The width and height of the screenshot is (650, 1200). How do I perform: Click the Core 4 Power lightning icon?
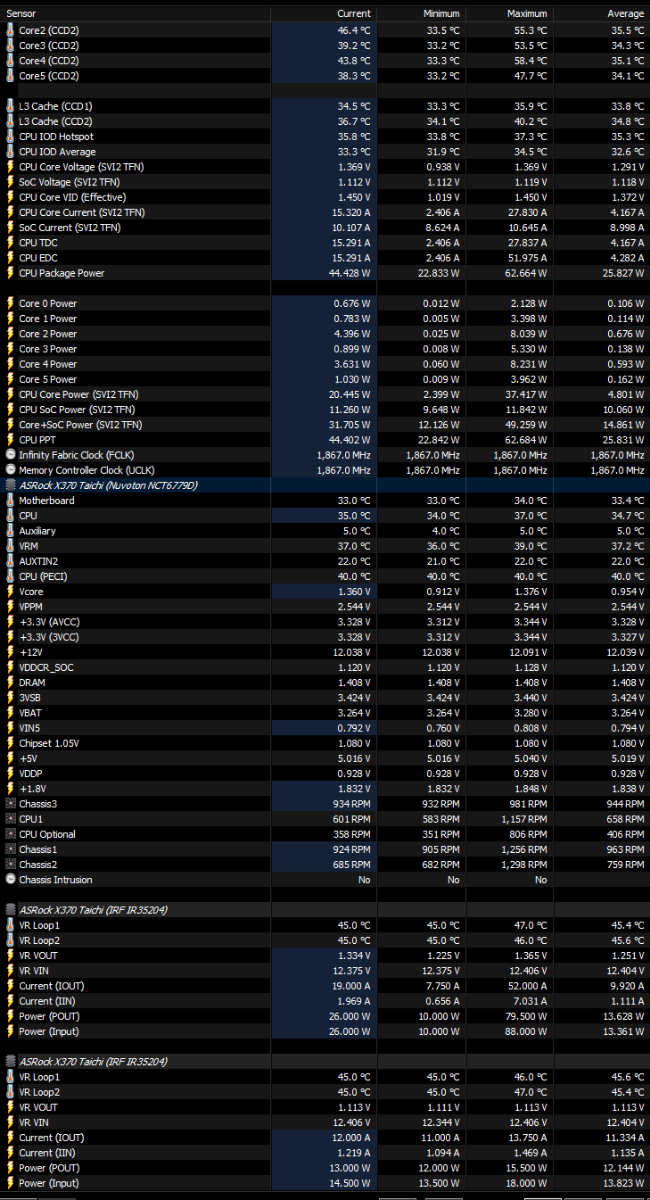click(x=11, y=364)
